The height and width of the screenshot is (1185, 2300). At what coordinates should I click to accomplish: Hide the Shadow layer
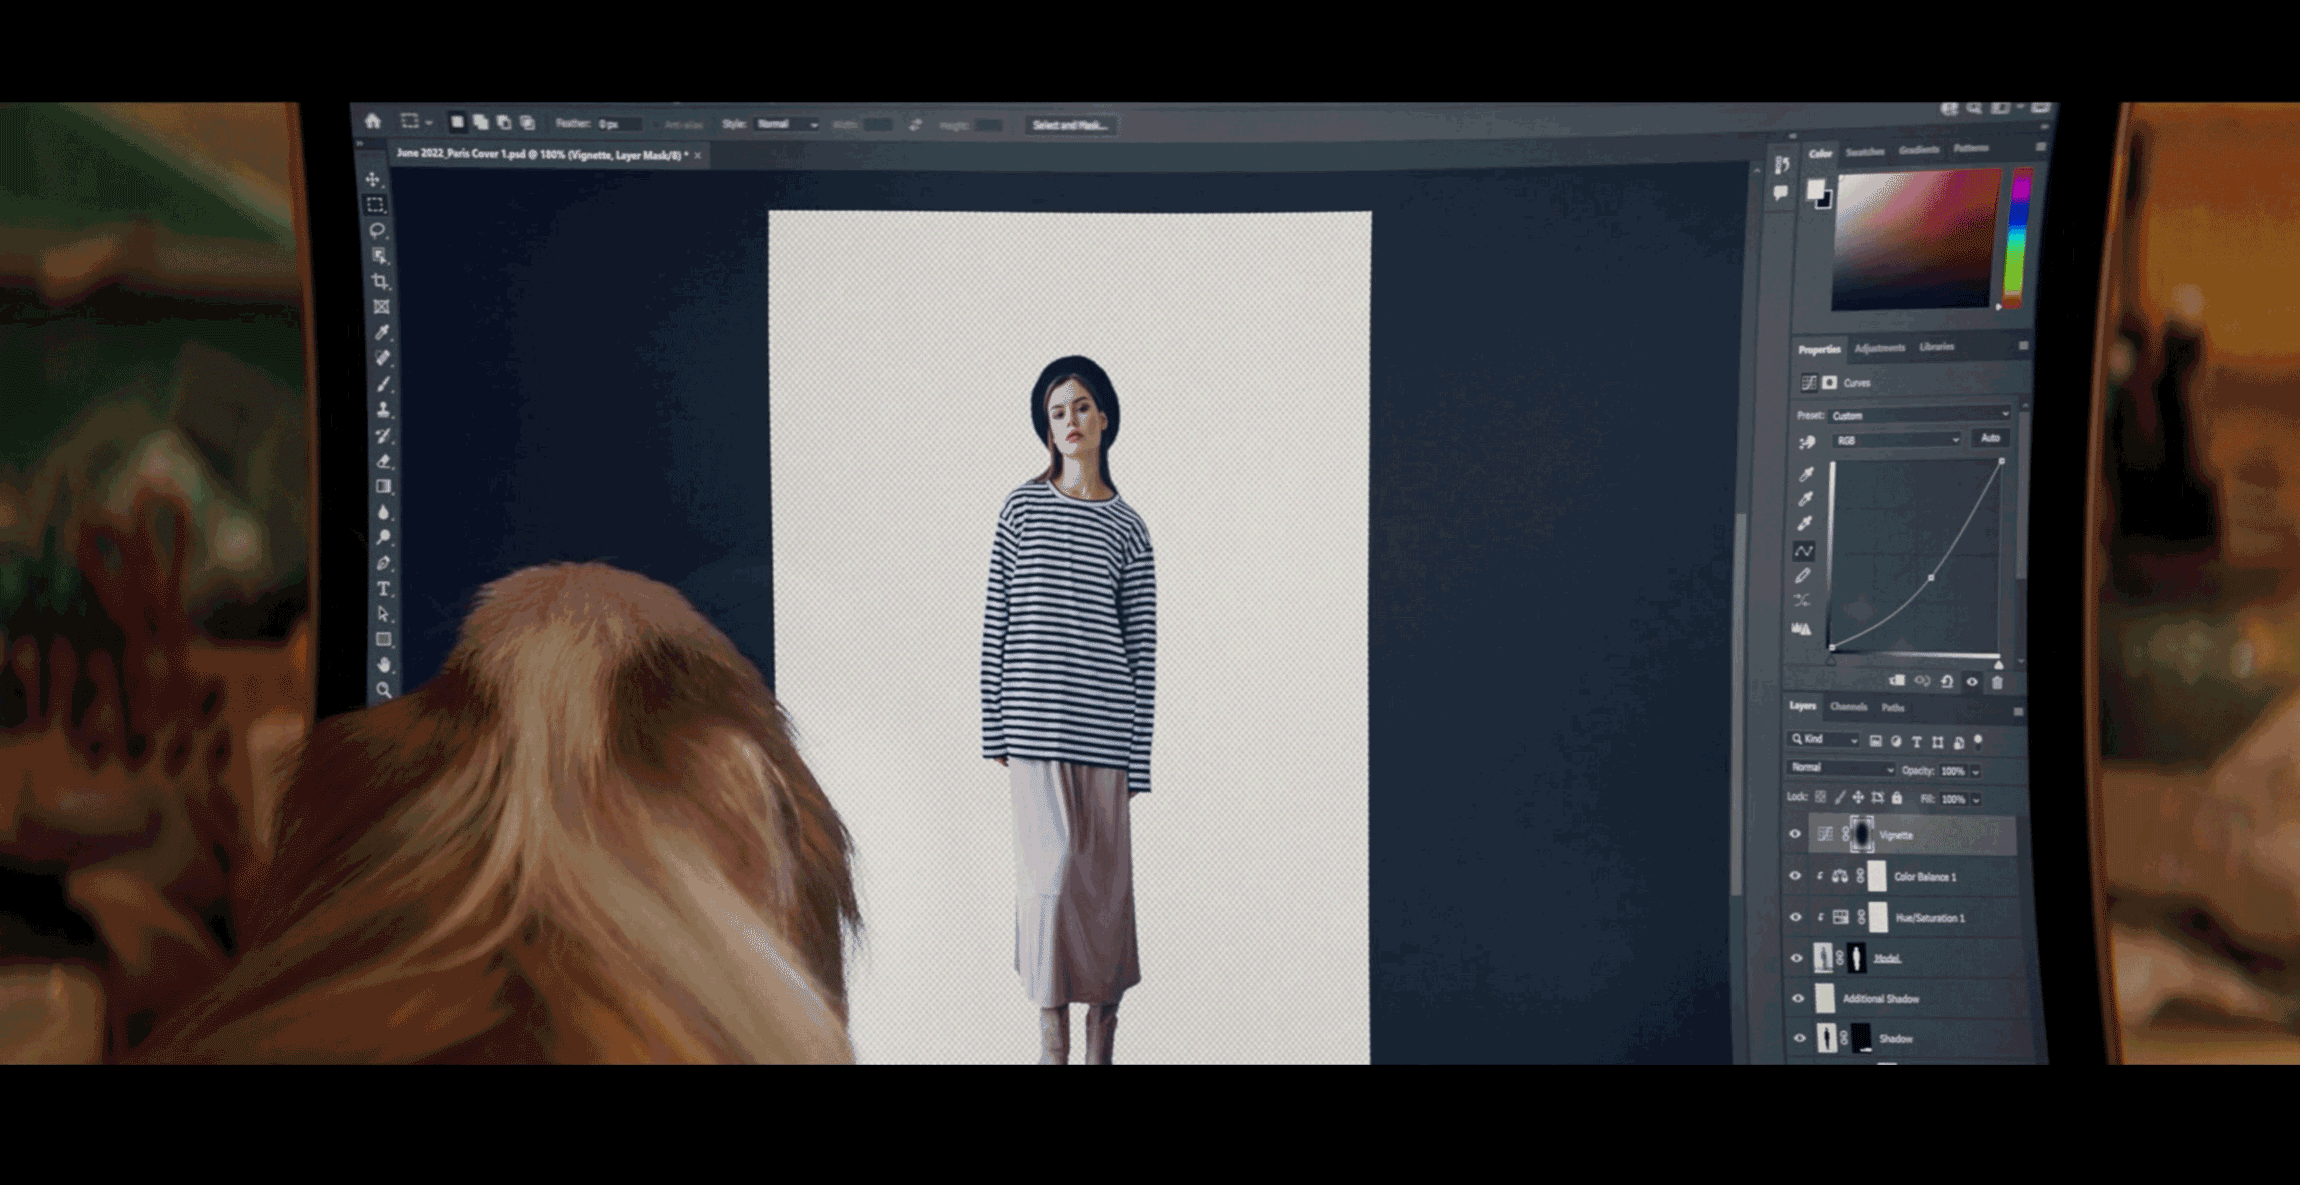(1800, 1038)
